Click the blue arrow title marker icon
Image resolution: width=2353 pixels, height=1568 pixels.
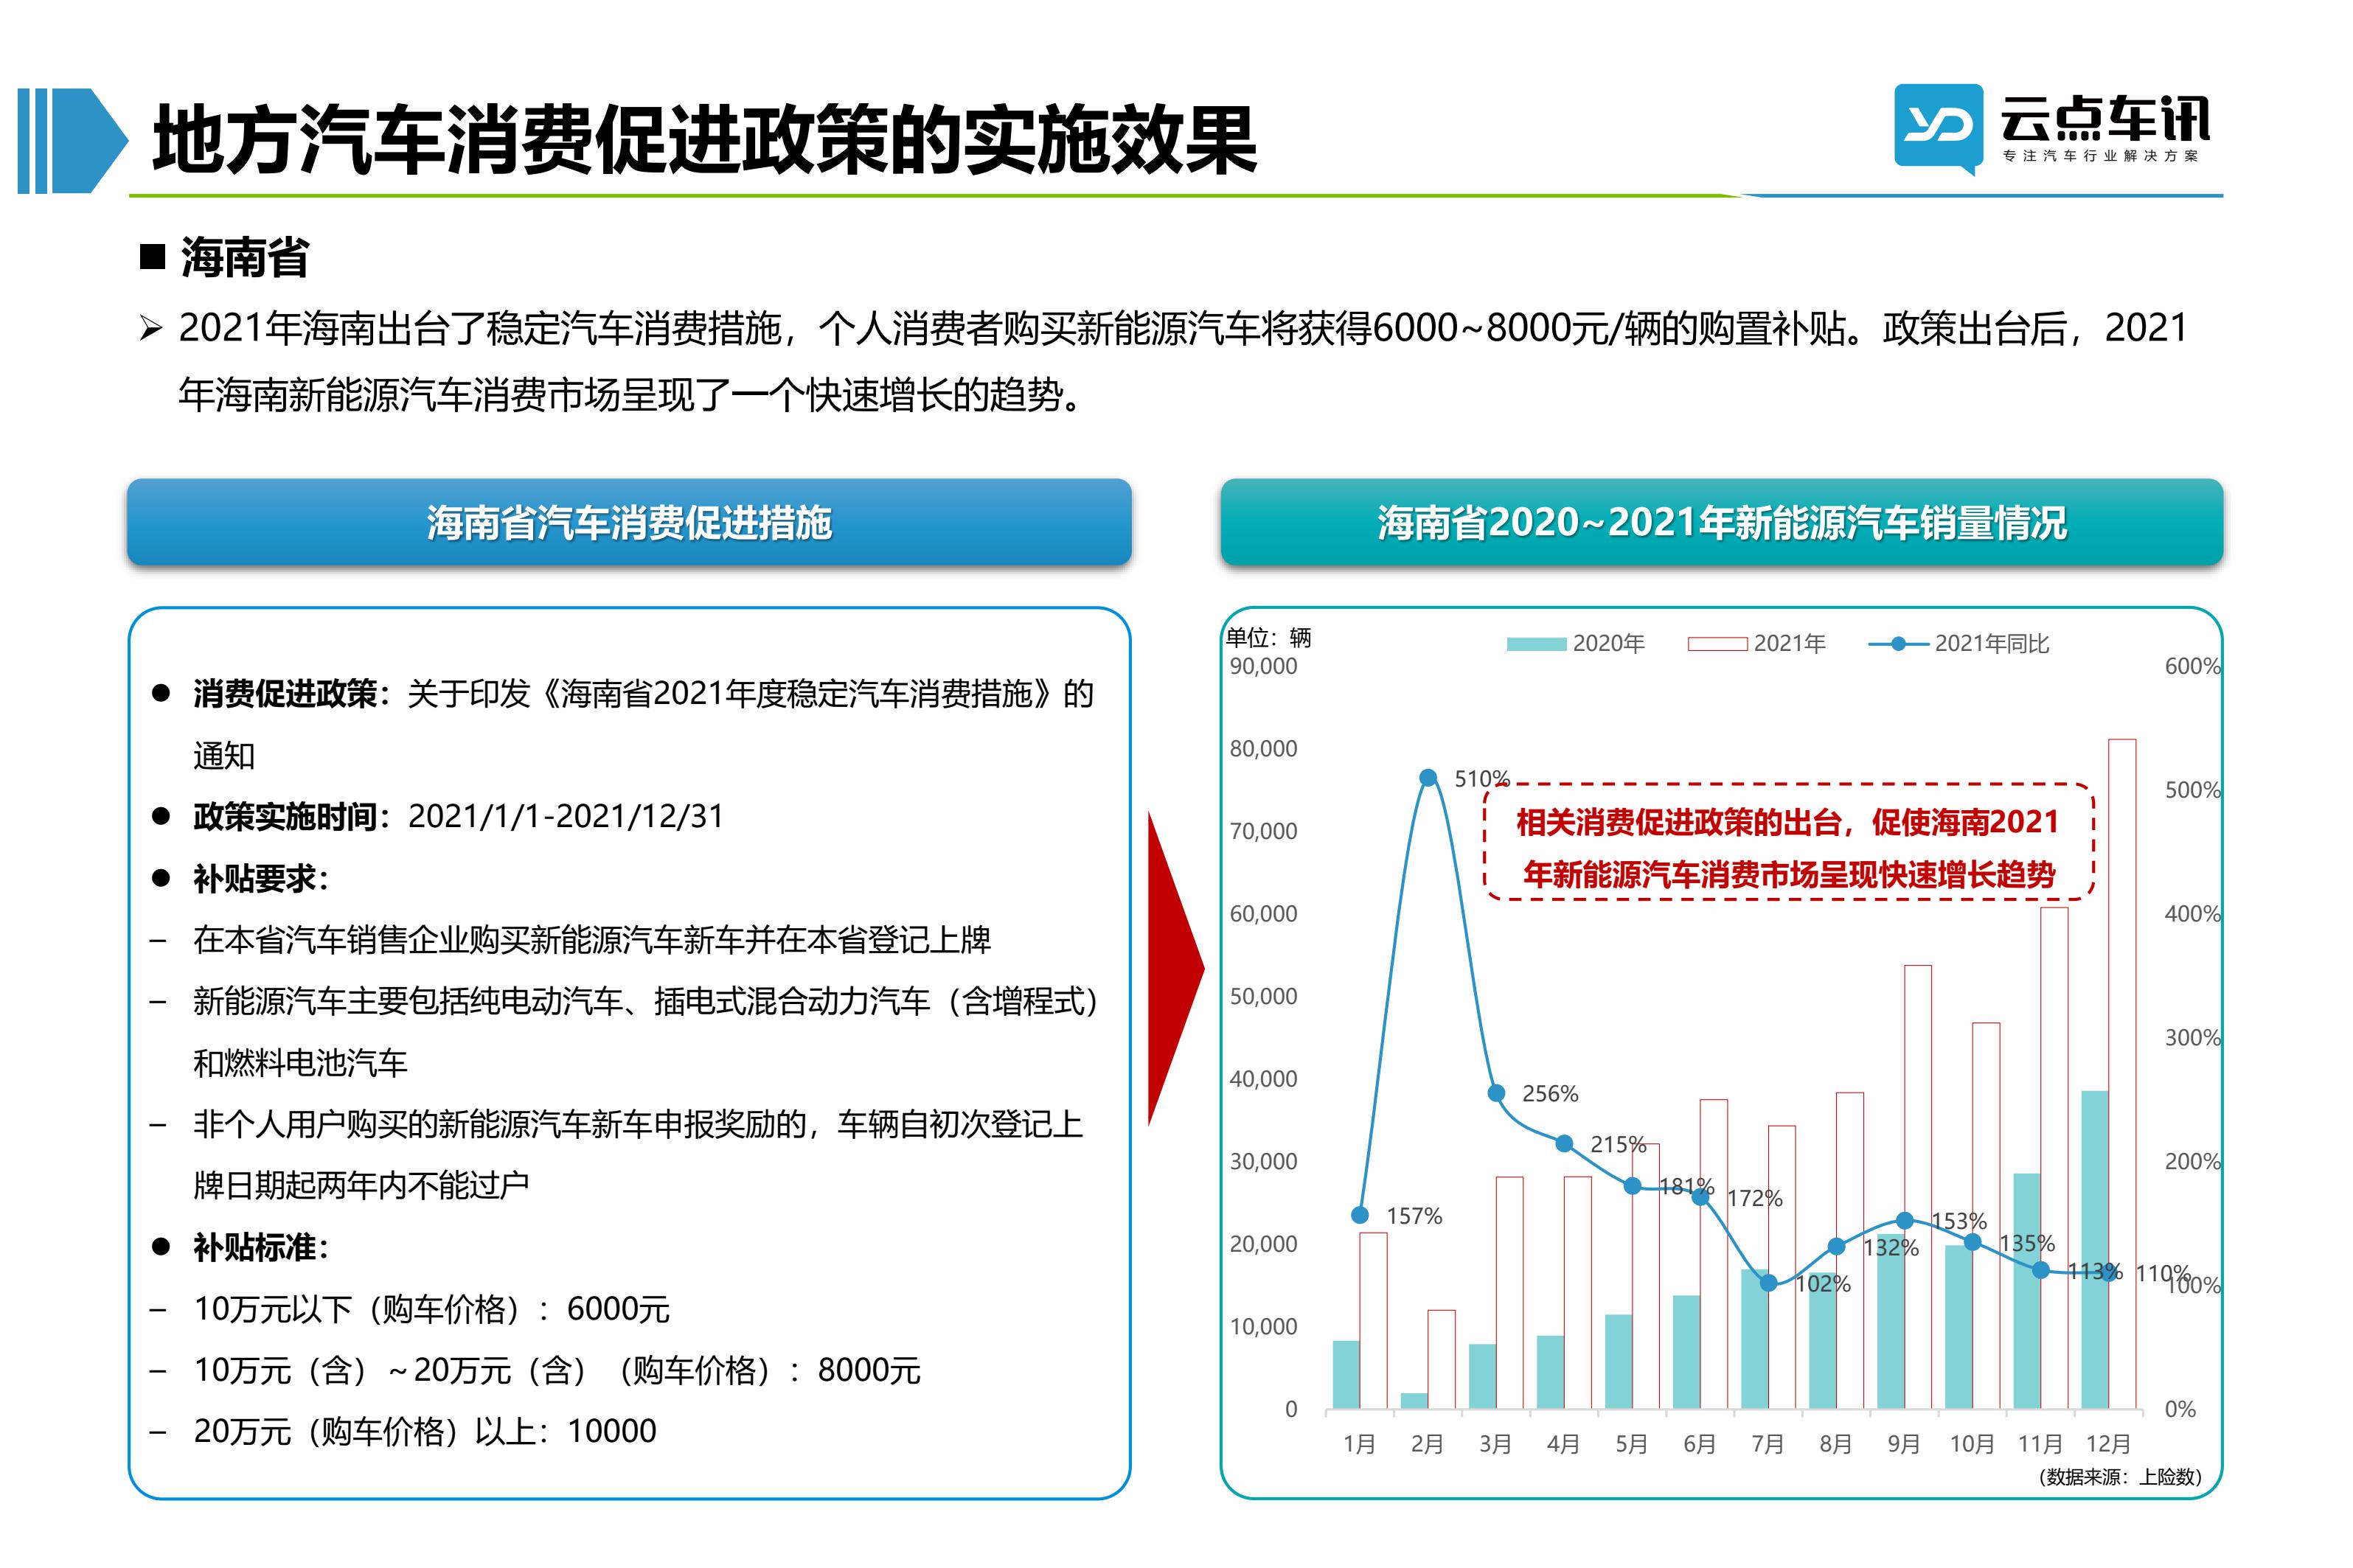click(73, 141)
